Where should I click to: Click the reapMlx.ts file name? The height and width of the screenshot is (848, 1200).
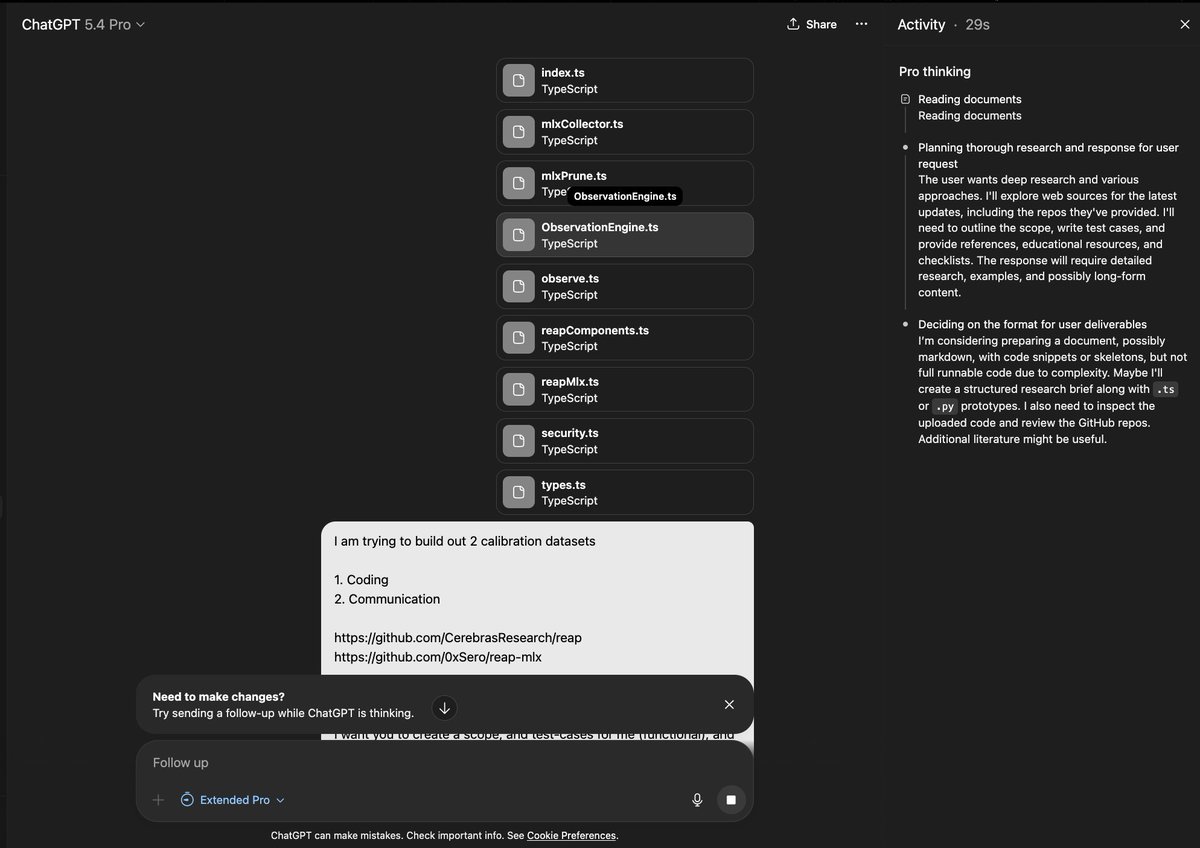click(x=570, y=381)
